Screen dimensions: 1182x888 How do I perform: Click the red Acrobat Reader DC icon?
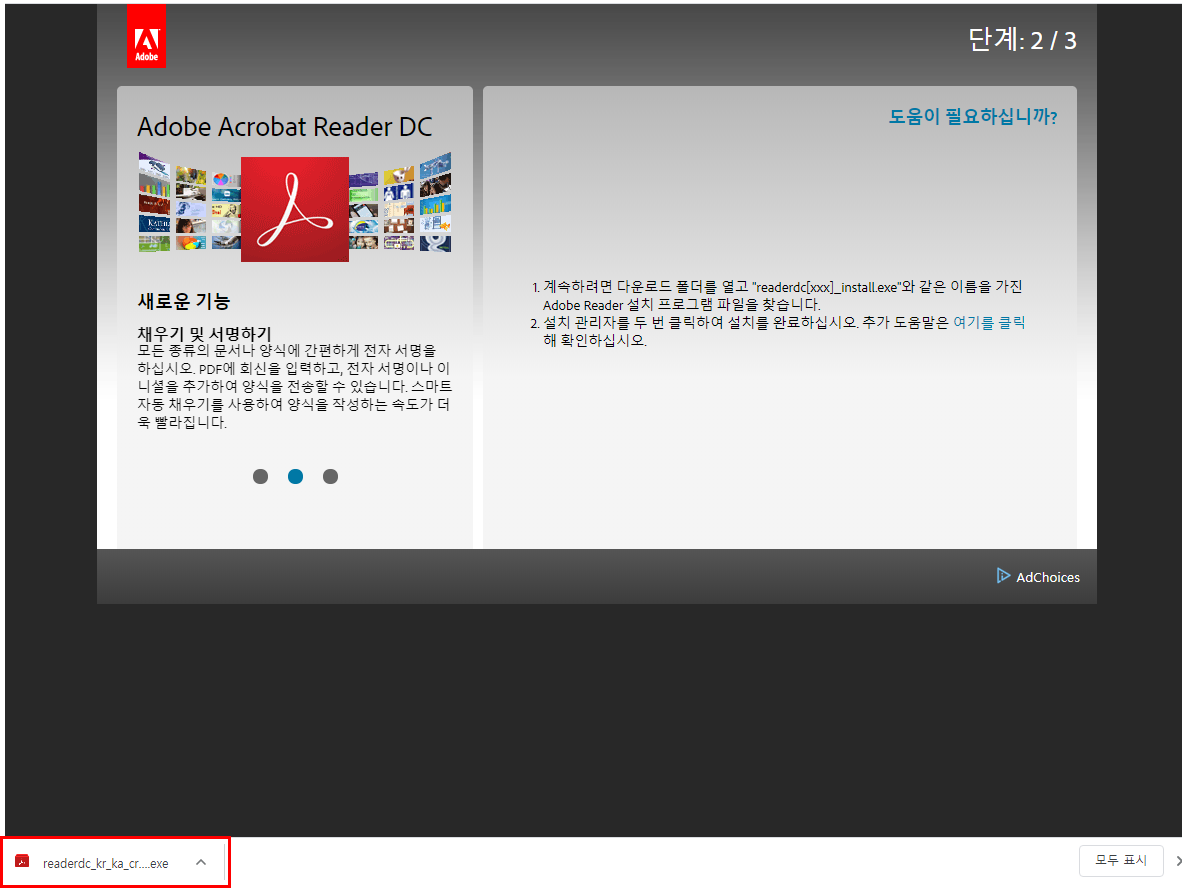coord(295,209)
